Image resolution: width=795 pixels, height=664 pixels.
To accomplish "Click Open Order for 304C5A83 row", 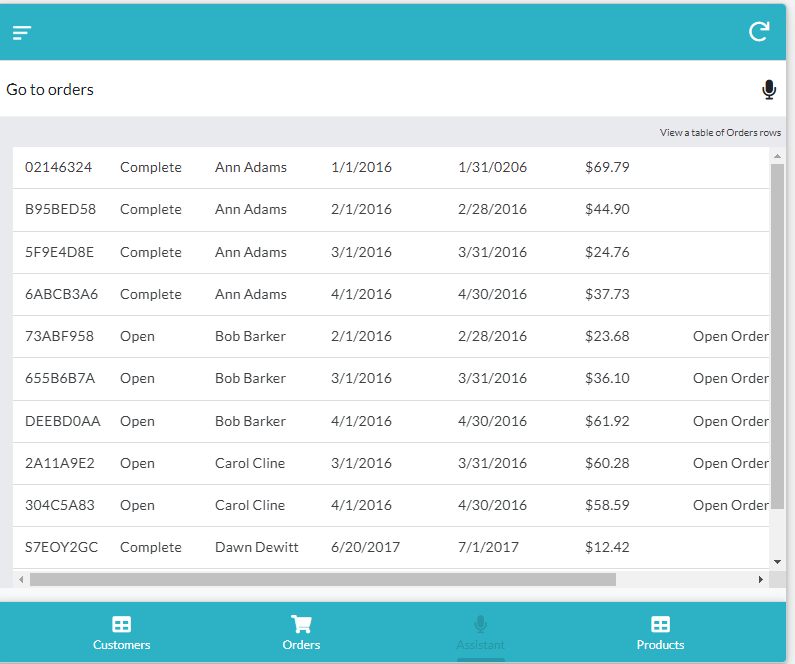I will [x=731, y=505].
